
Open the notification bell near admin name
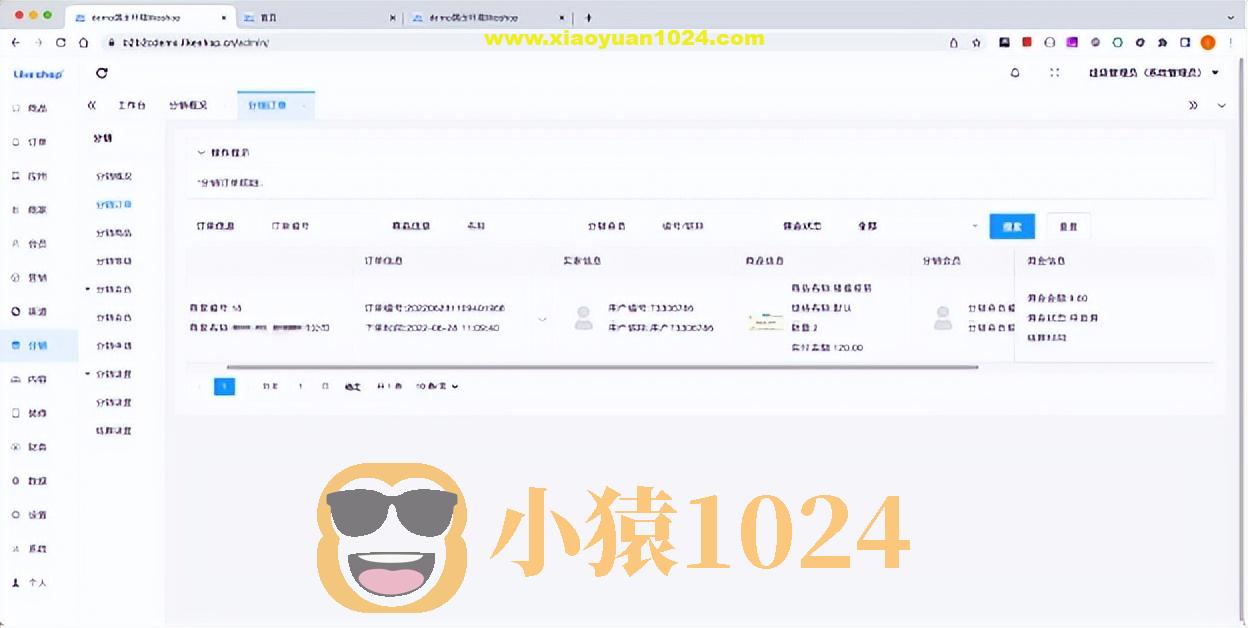click(1015, 73)
